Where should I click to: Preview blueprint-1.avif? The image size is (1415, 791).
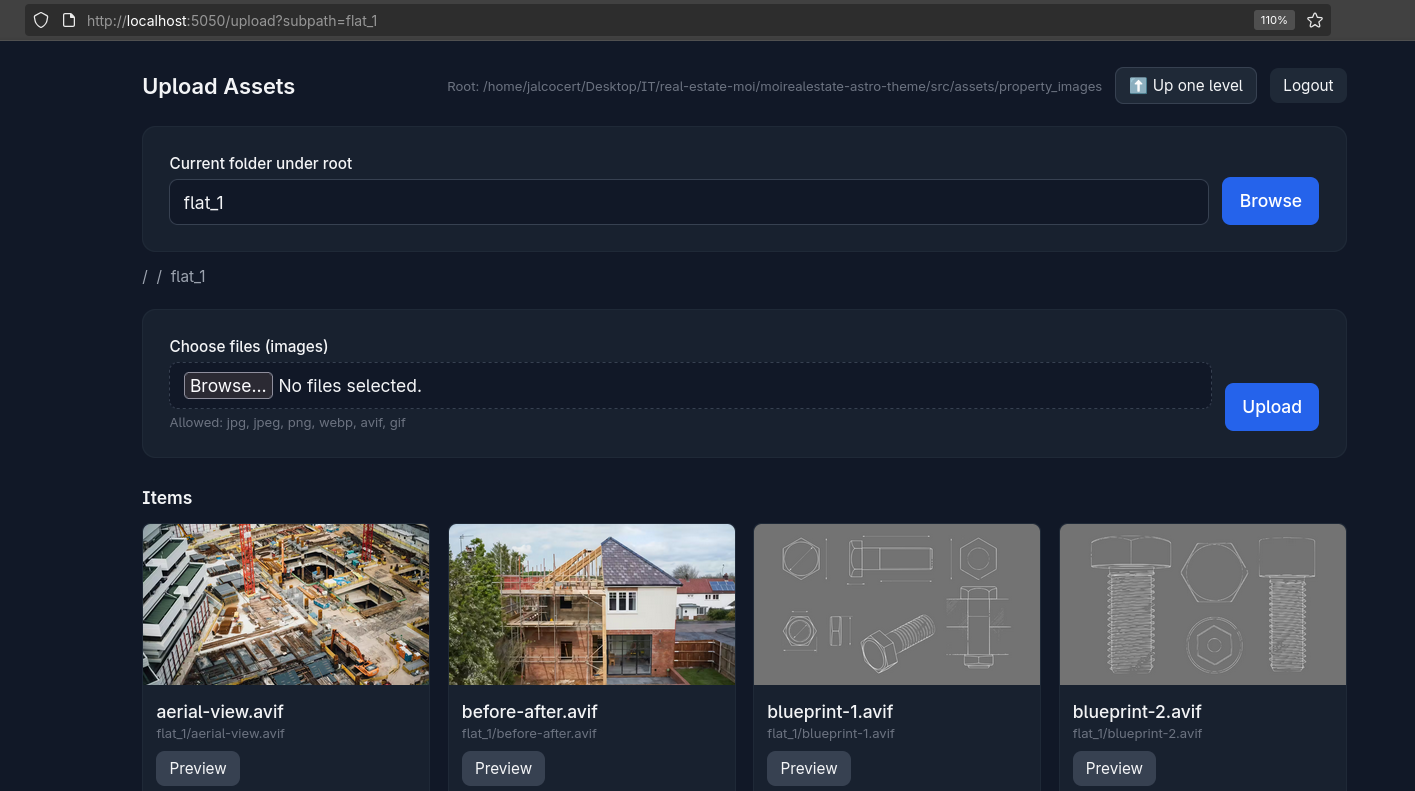(x=809, y=768)
